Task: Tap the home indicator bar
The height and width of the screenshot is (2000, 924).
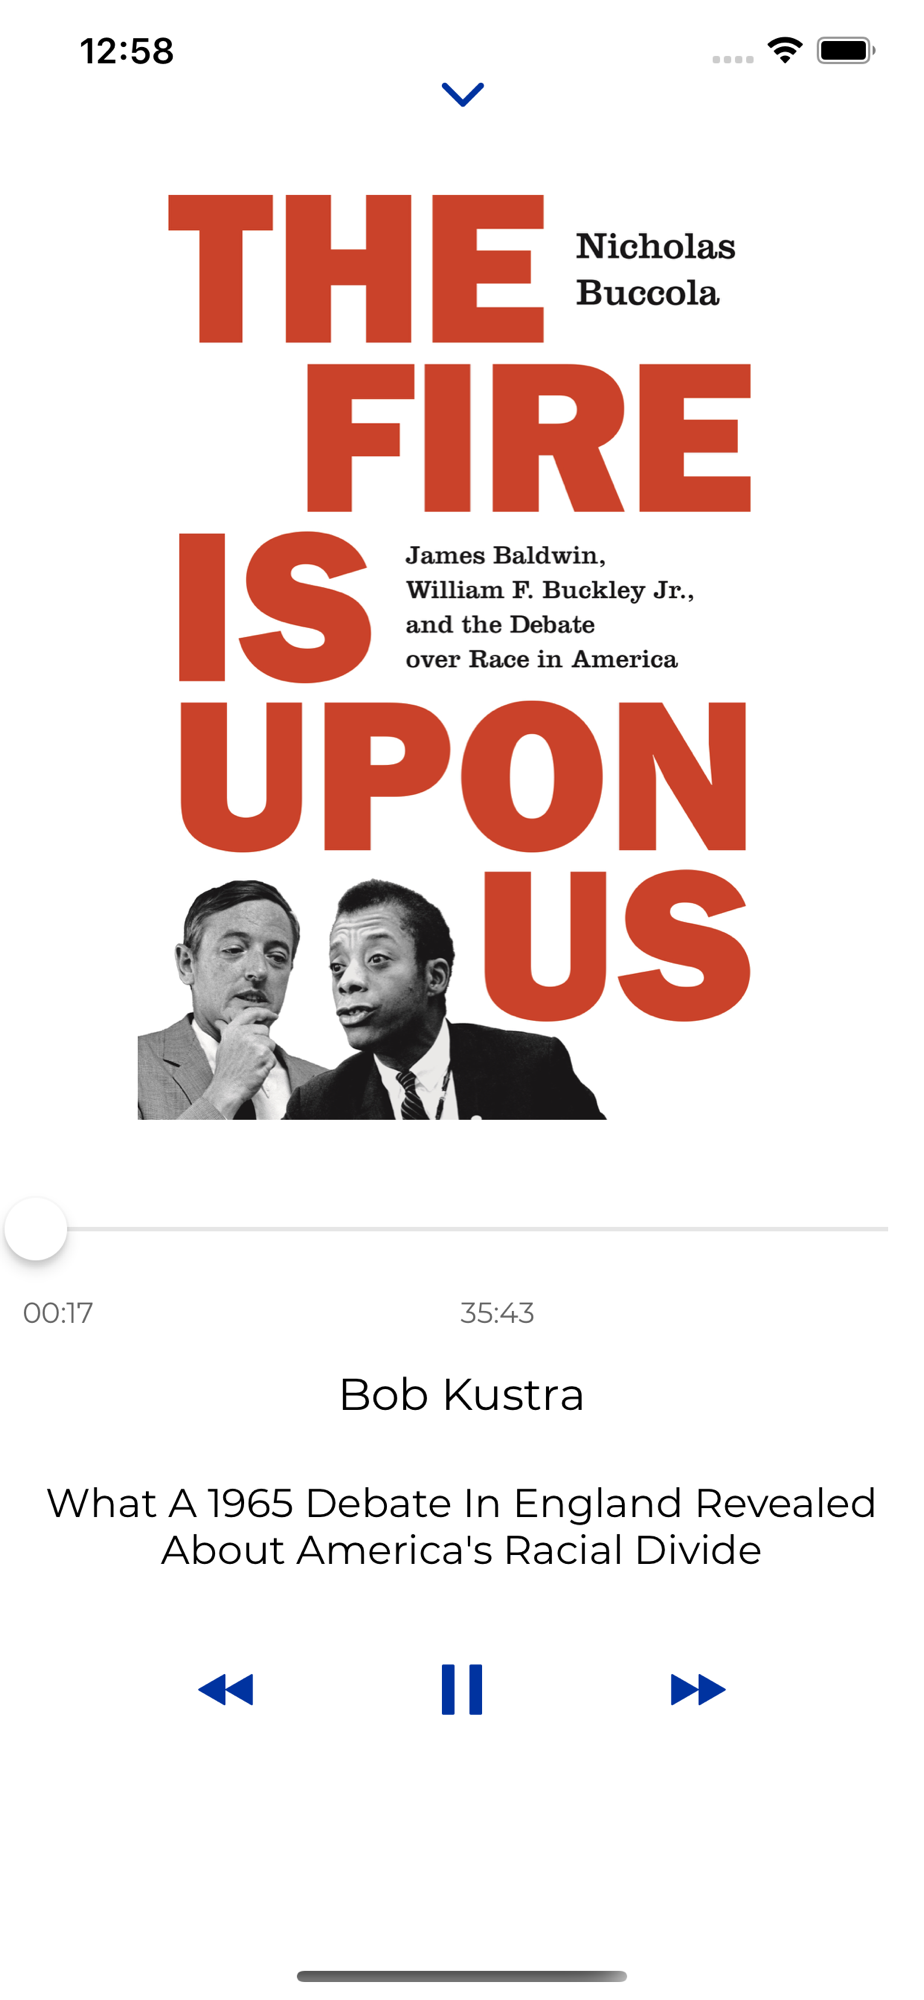Action: point(462,1976)
